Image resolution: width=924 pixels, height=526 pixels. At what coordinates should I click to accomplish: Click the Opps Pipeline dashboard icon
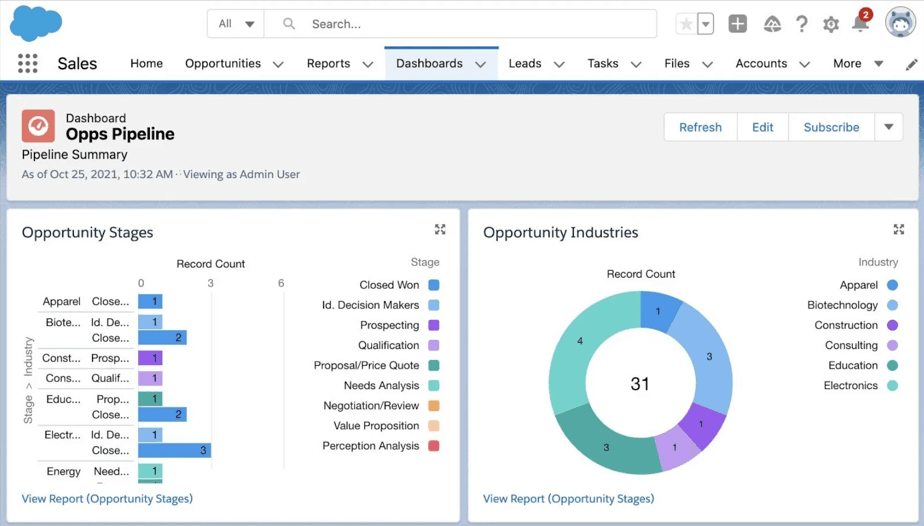tap(38, 125)
